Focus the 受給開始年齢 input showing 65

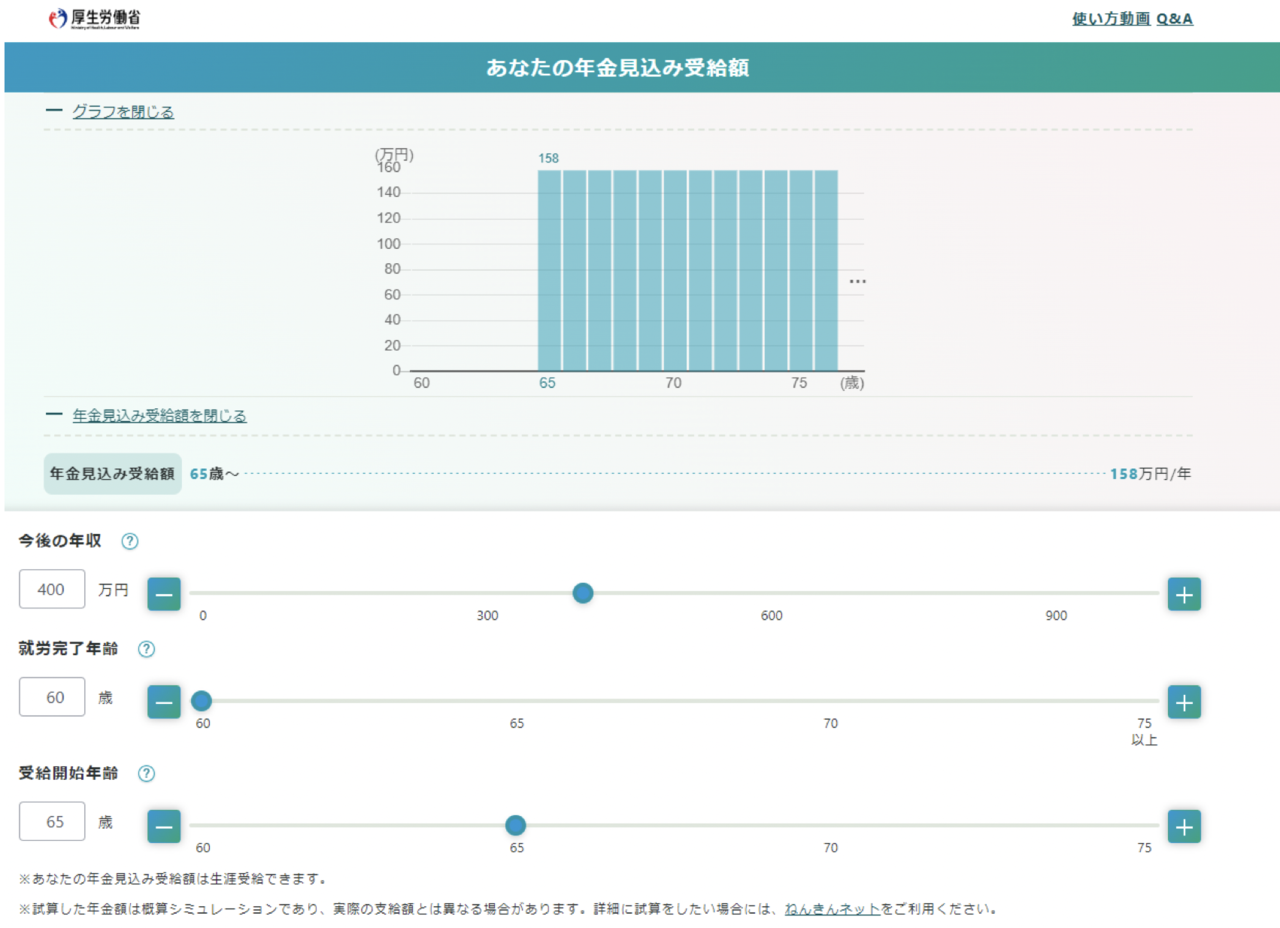(52, 821)
